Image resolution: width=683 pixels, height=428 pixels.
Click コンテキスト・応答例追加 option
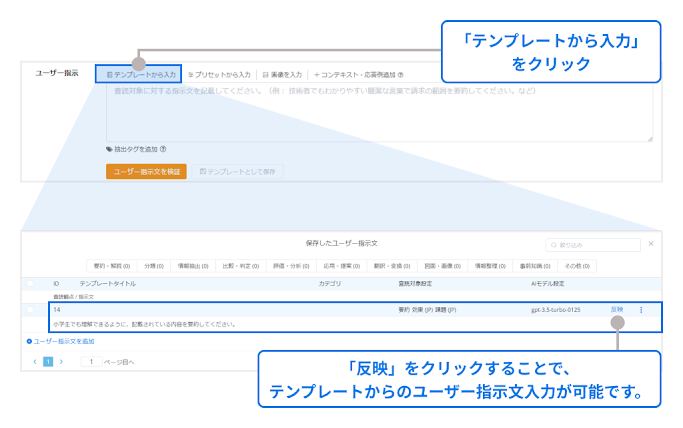358,74
